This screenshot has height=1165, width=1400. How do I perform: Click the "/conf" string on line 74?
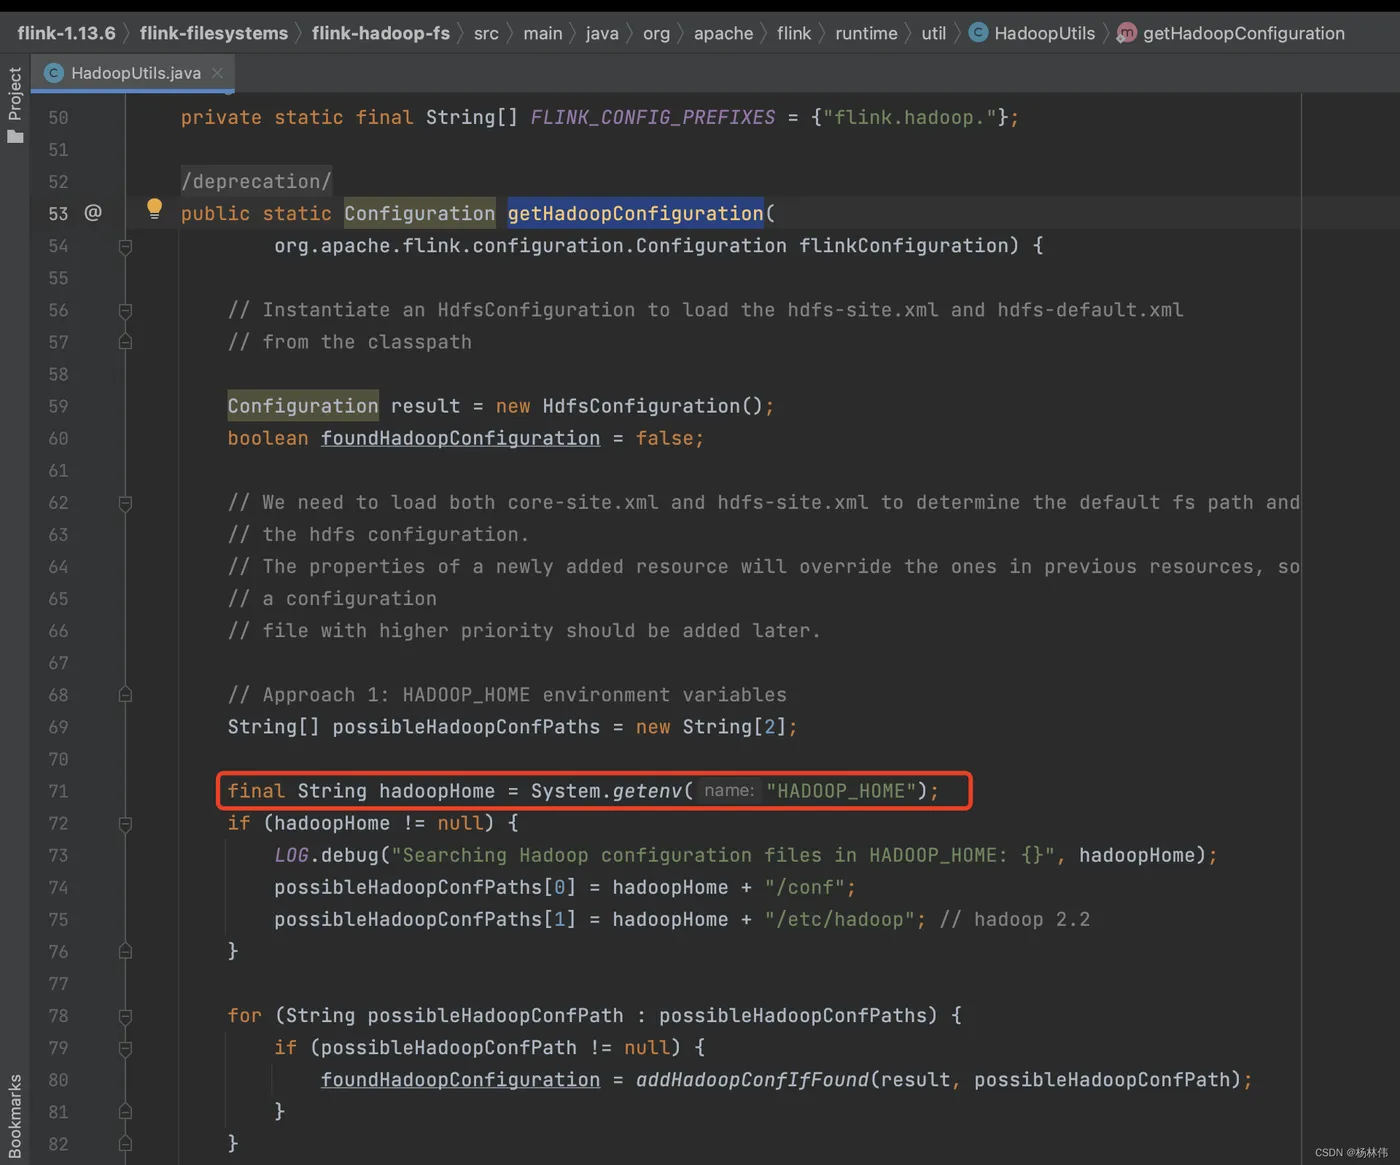tap(804, 887)
